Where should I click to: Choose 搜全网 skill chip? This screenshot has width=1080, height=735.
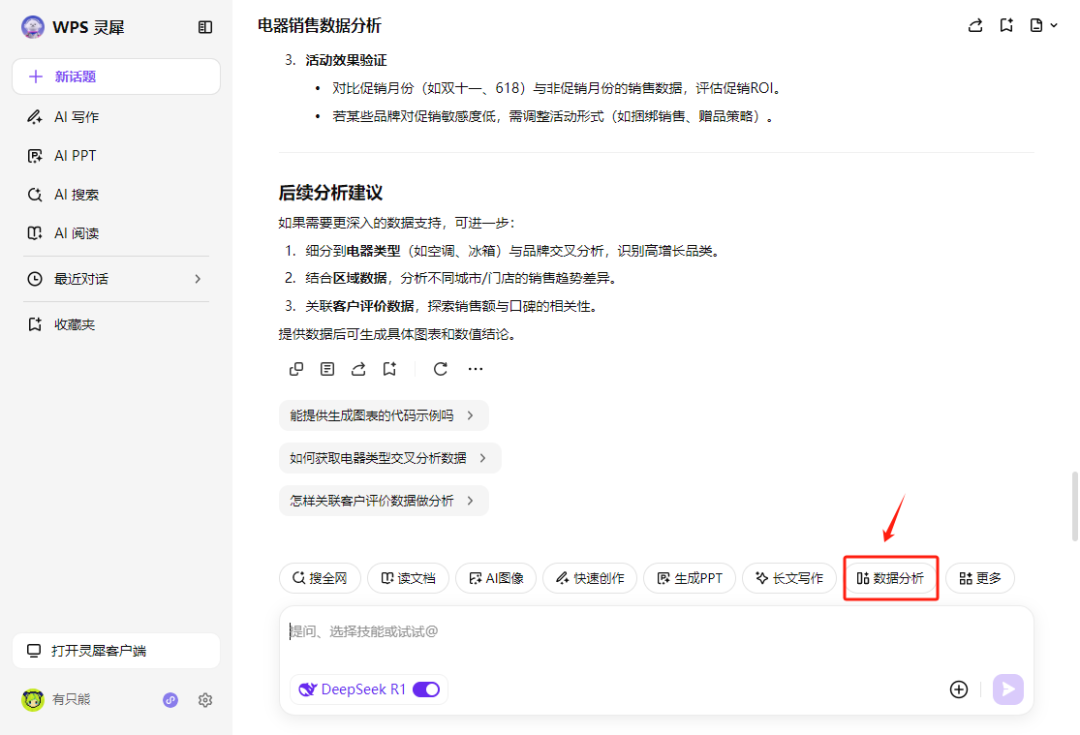click(320, 578)
